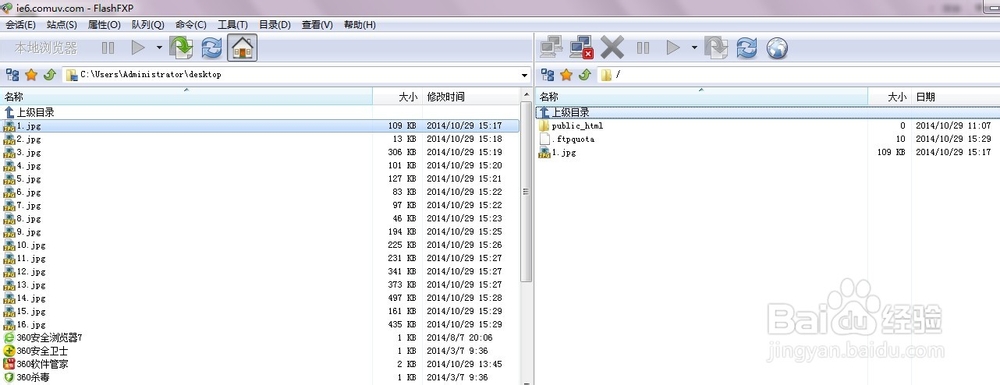Sort remote files by 大小 column
The width and height of the screenshot is (1000, 385).
click(x=890, y=97)
